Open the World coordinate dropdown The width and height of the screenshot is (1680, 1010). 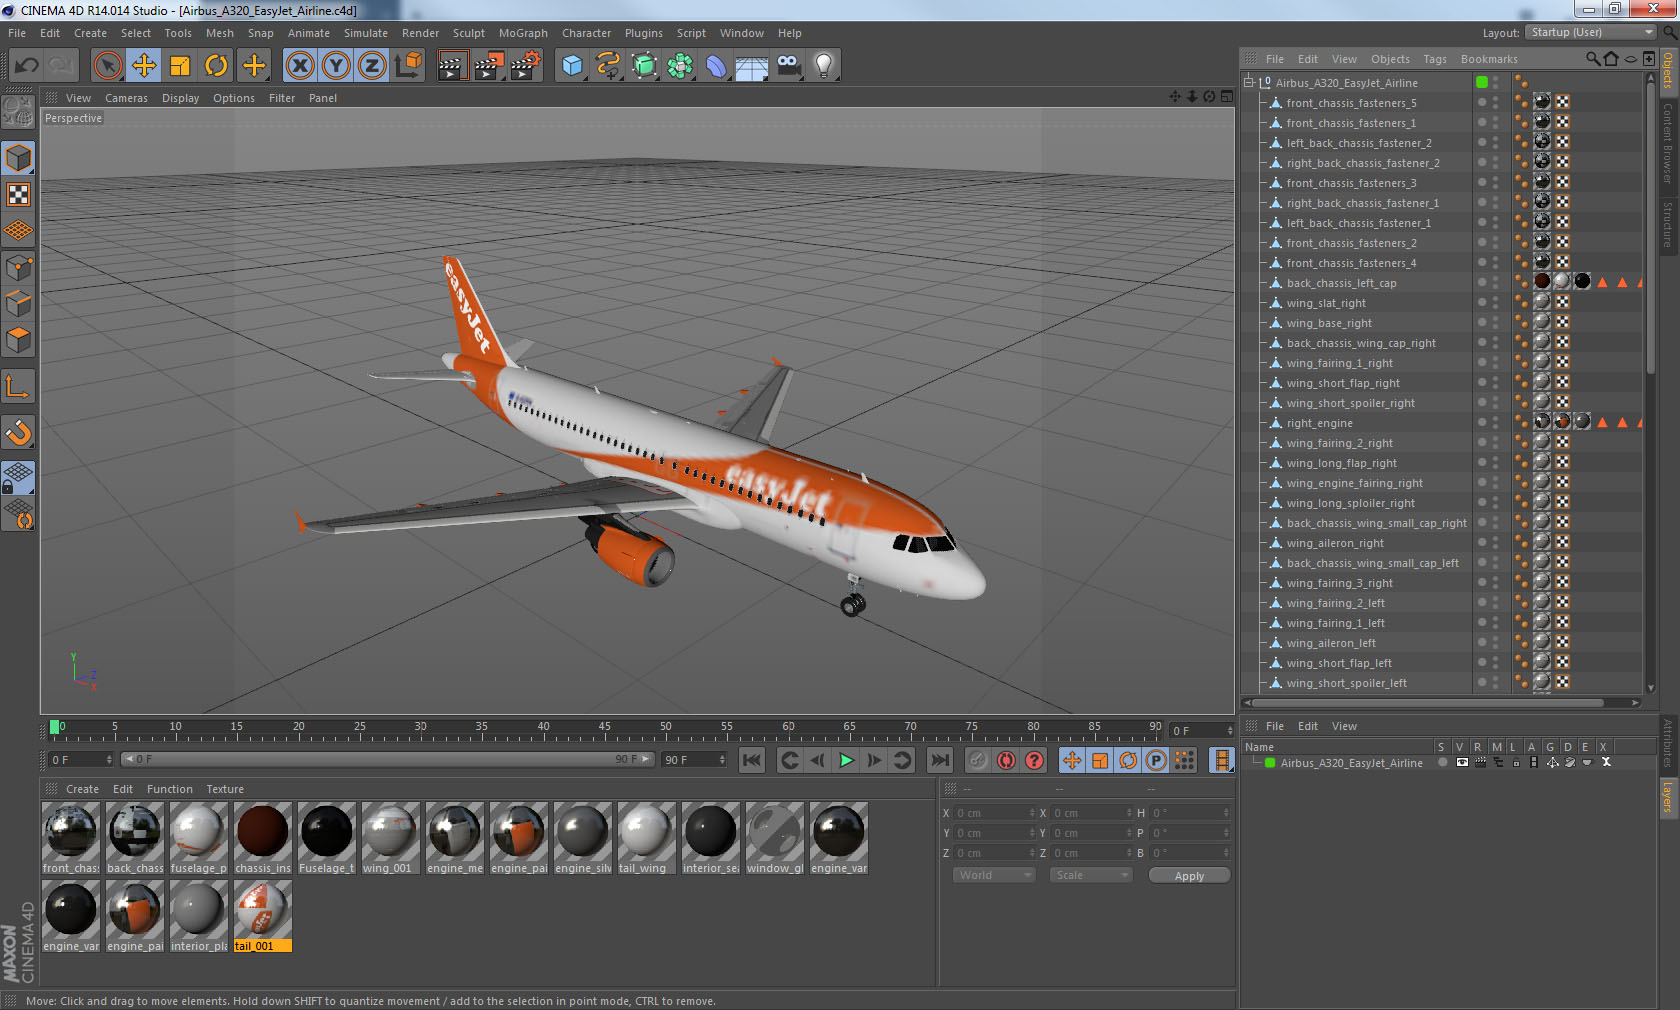[994, 875]
